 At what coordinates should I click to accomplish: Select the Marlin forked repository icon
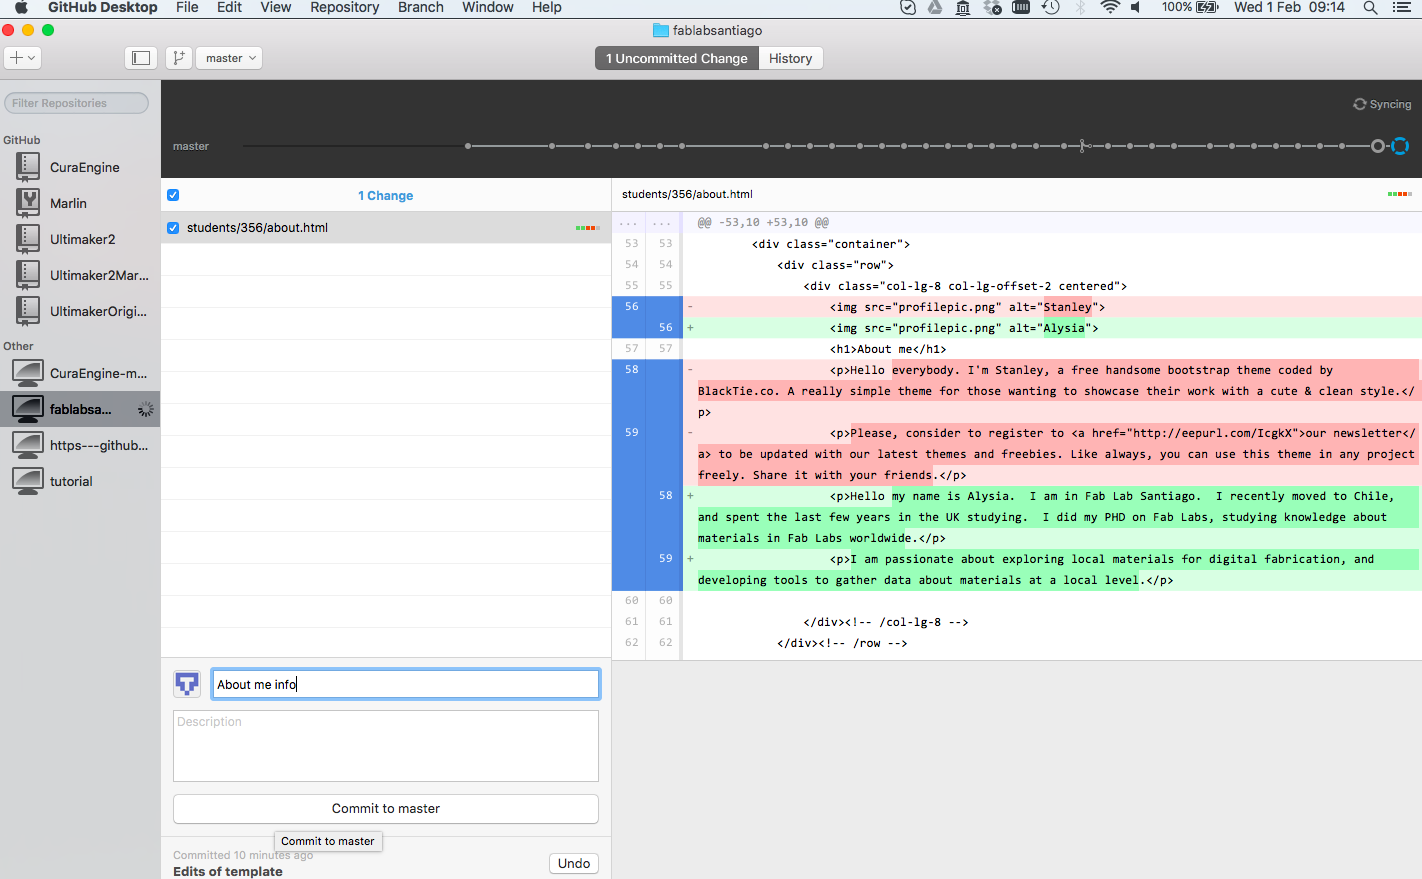click(x=28, y=203)
